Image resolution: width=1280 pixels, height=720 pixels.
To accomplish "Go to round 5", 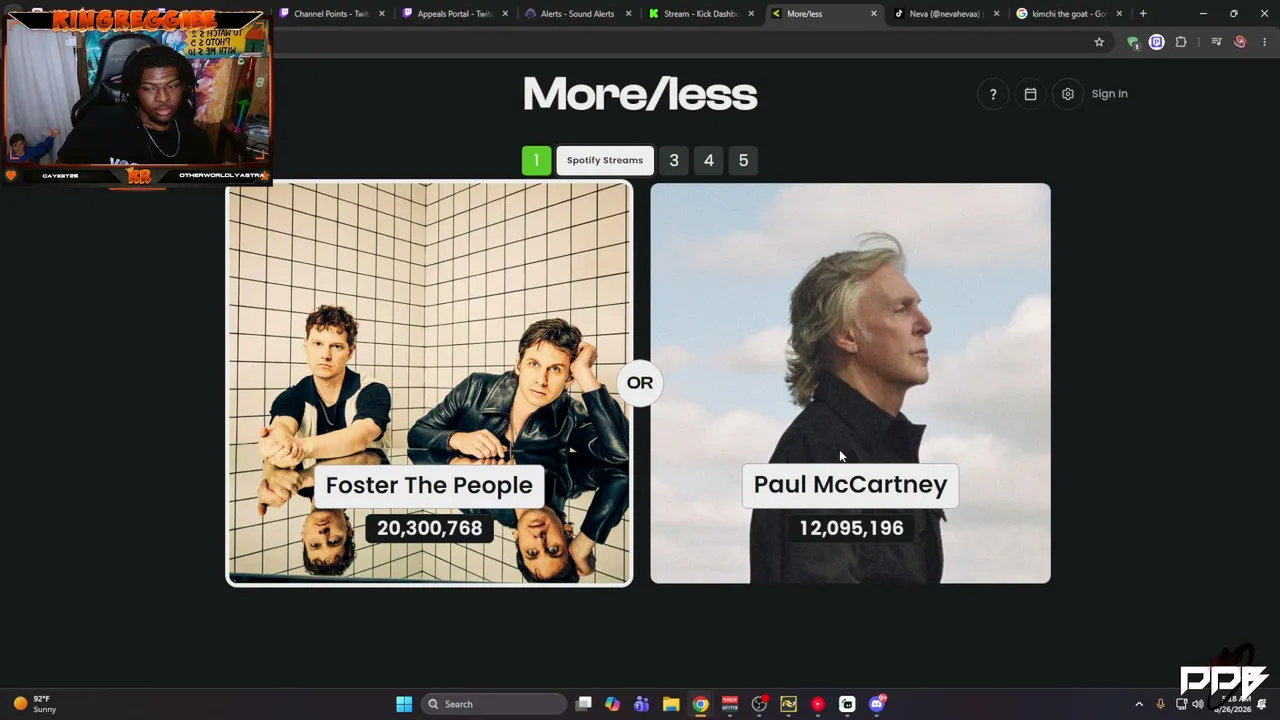I will 743,160.
